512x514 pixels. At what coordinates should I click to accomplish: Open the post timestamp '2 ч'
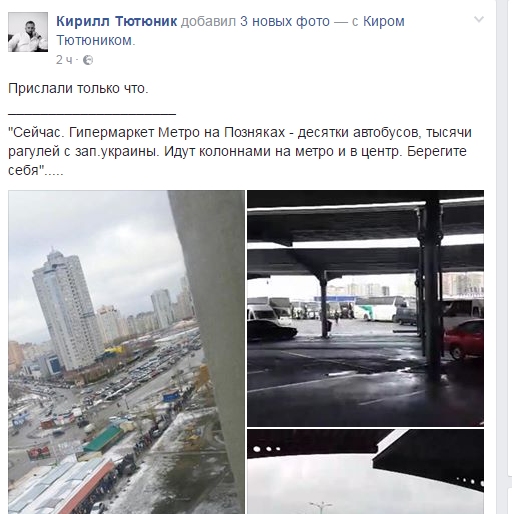pyautogui.click(x=64, y=60)
